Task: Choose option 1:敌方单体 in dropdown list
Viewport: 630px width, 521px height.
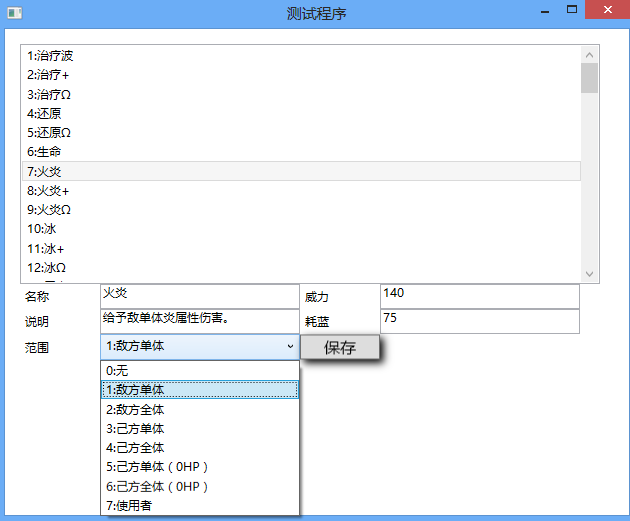Action: click(x=200, y=390)
